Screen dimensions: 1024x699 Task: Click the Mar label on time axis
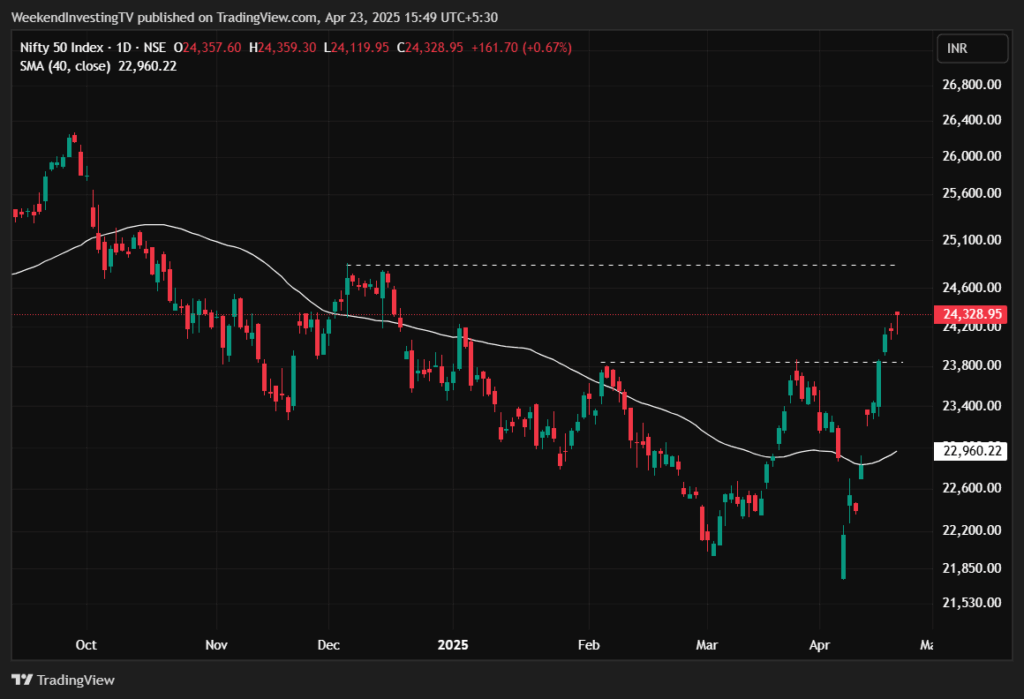pos(708,645)
